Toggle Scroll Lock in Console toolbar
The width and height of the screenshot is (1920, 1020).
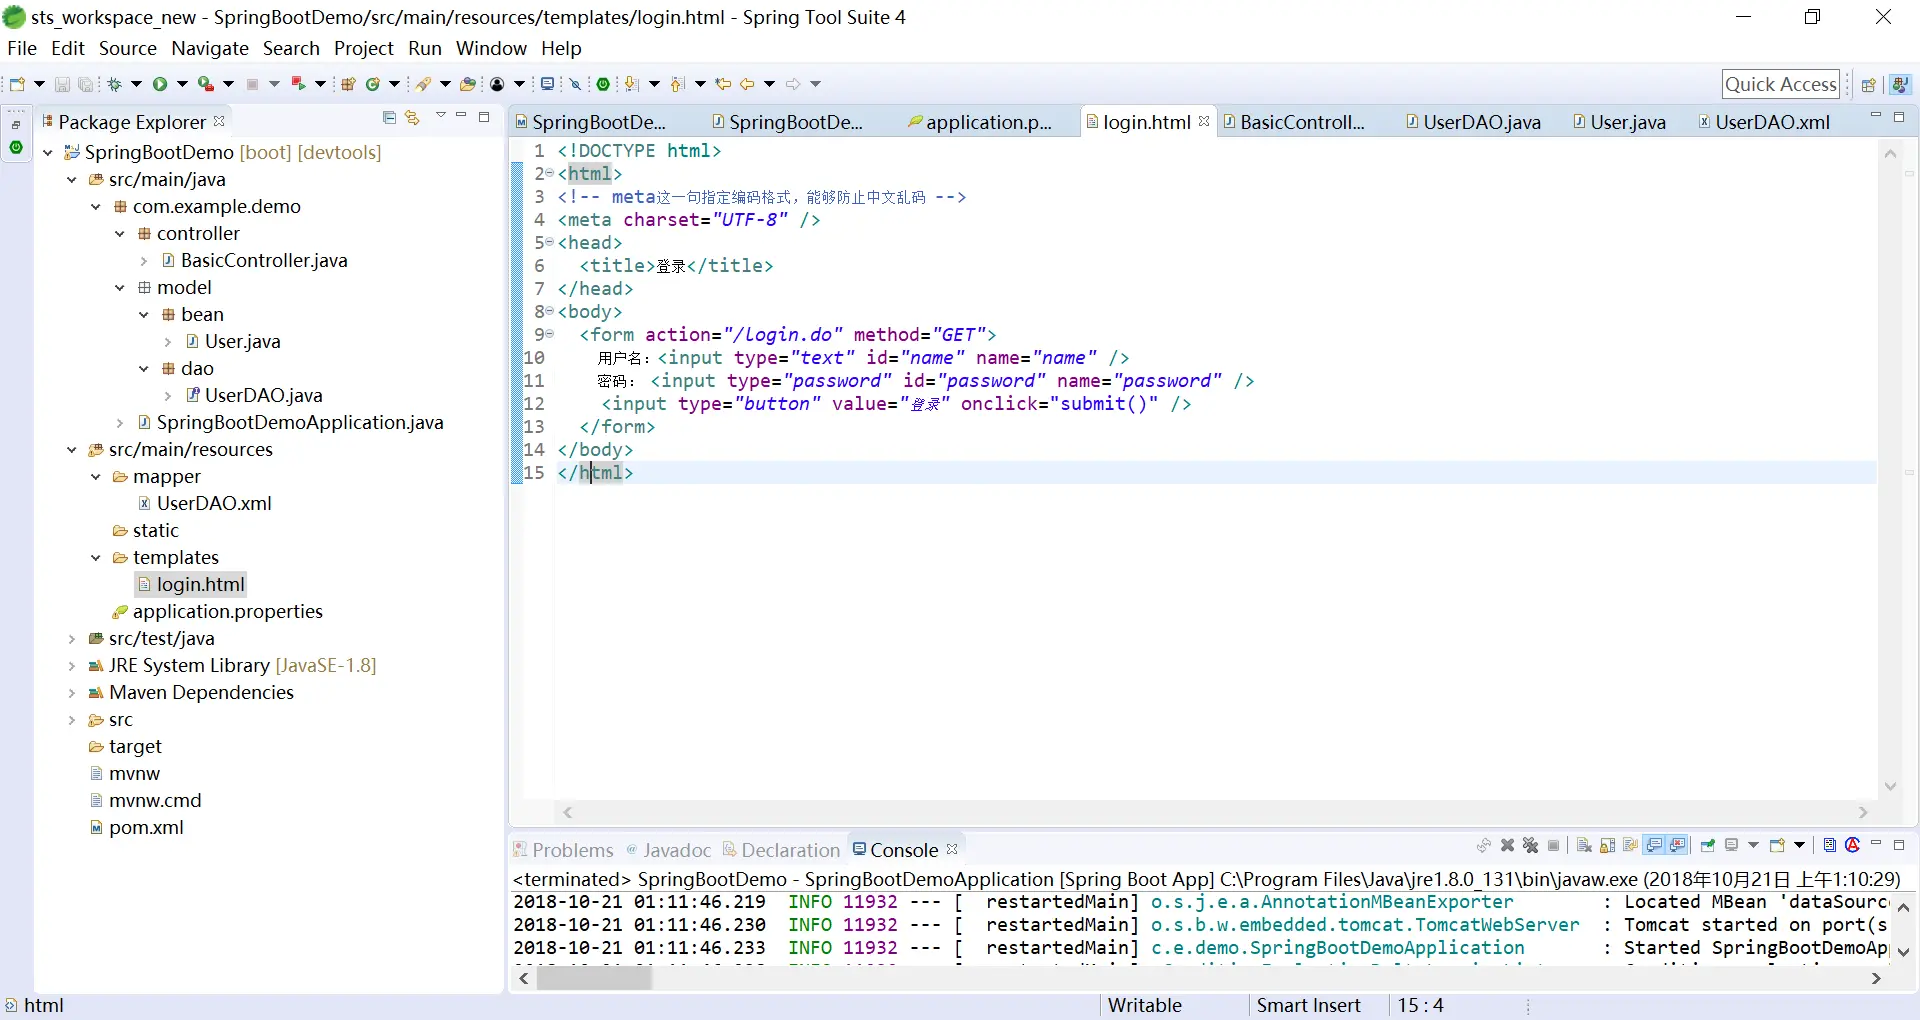pos(1607,846)
